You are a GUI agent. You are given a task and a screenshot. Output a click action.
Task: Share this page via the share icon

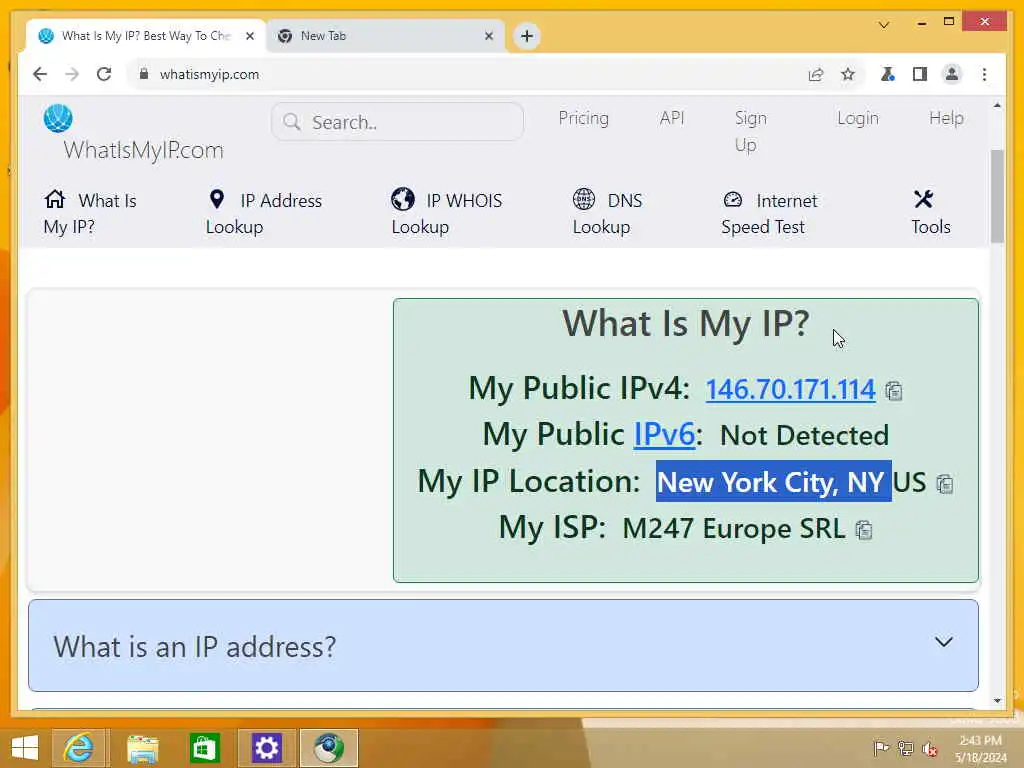coord(816,74)
